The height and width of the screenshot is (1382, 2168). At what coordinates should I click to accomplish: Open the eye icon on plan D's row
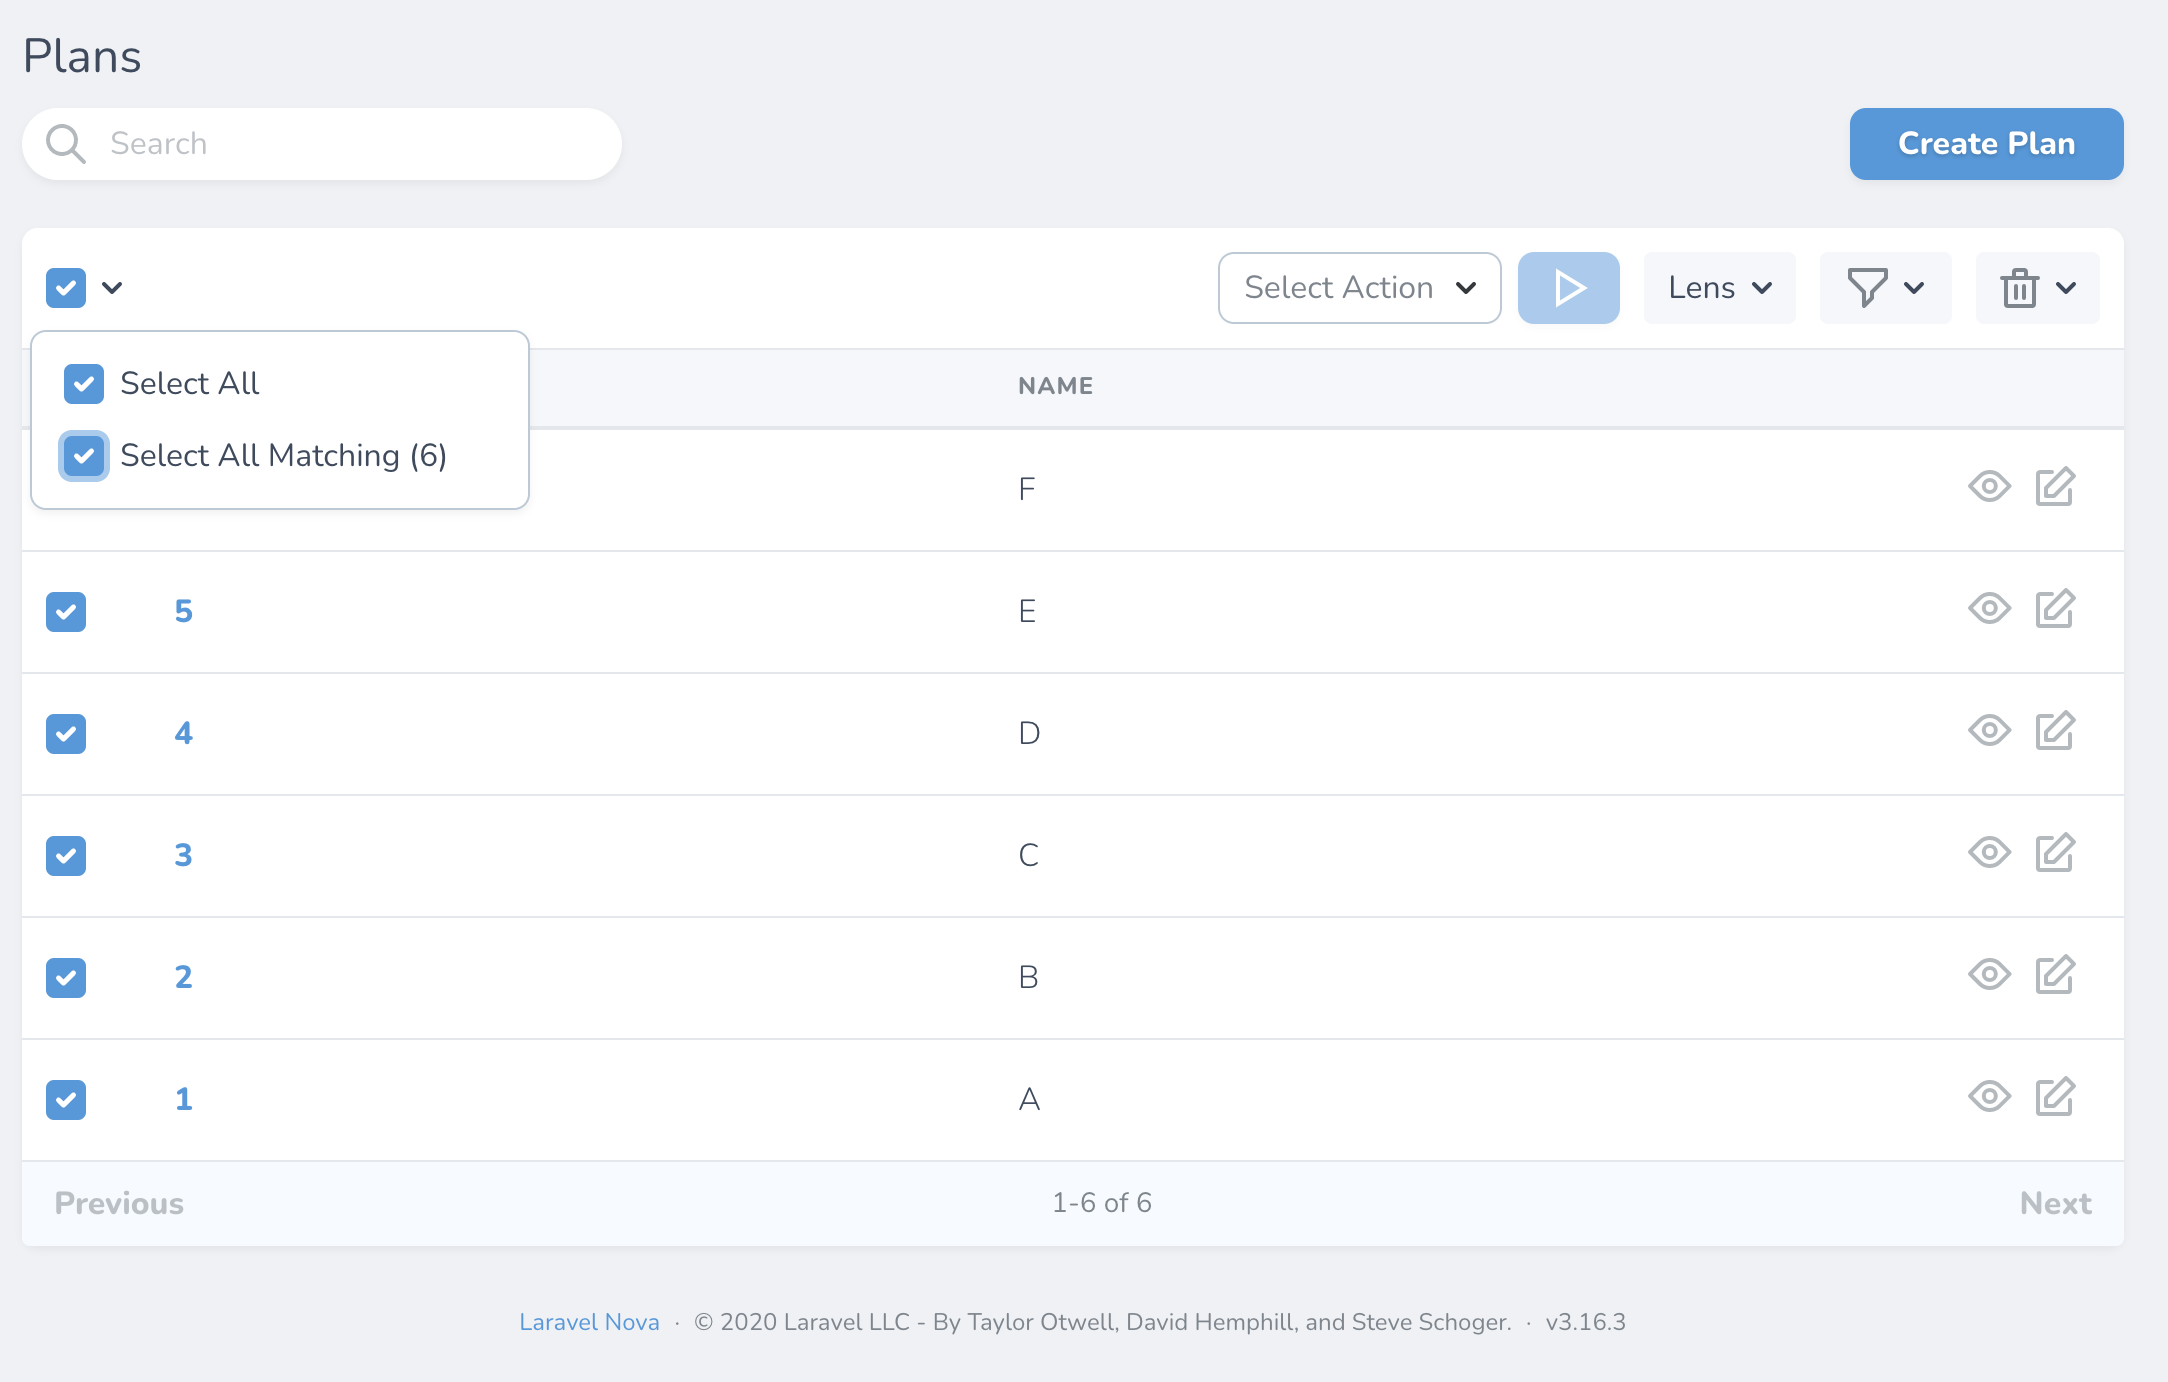1989,732
